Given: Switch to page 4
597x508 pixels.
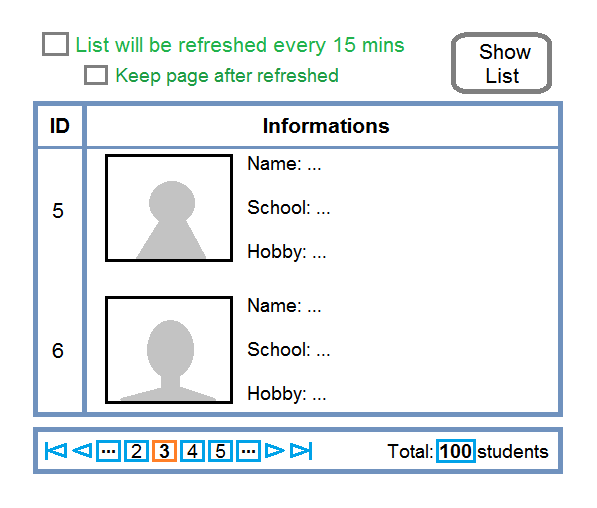Looking at the screenshot, I should tap(192, 451).
